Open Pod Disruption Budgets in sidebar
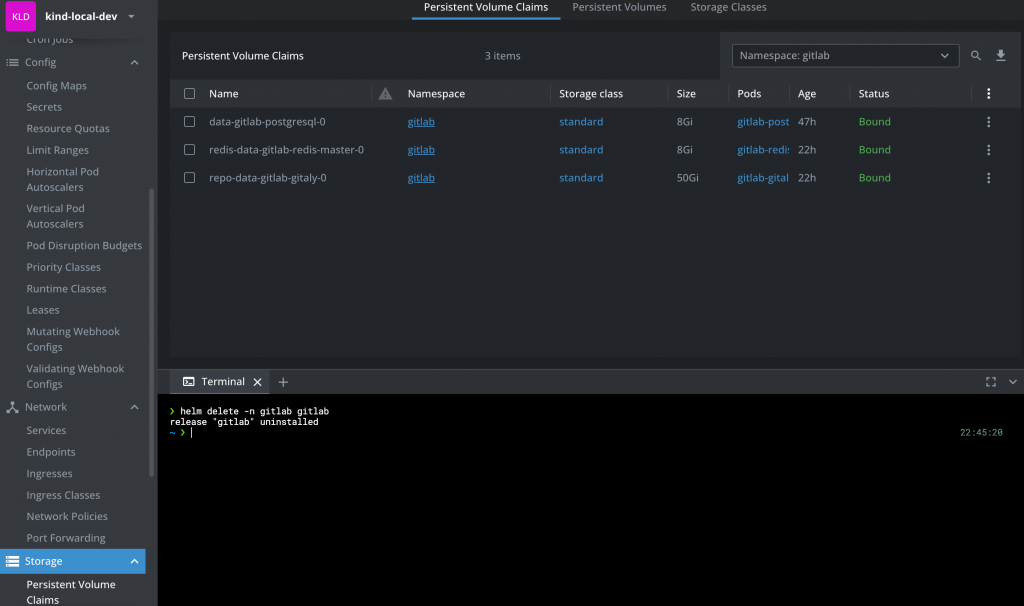The image size is (1024, 606). (84, 246)
